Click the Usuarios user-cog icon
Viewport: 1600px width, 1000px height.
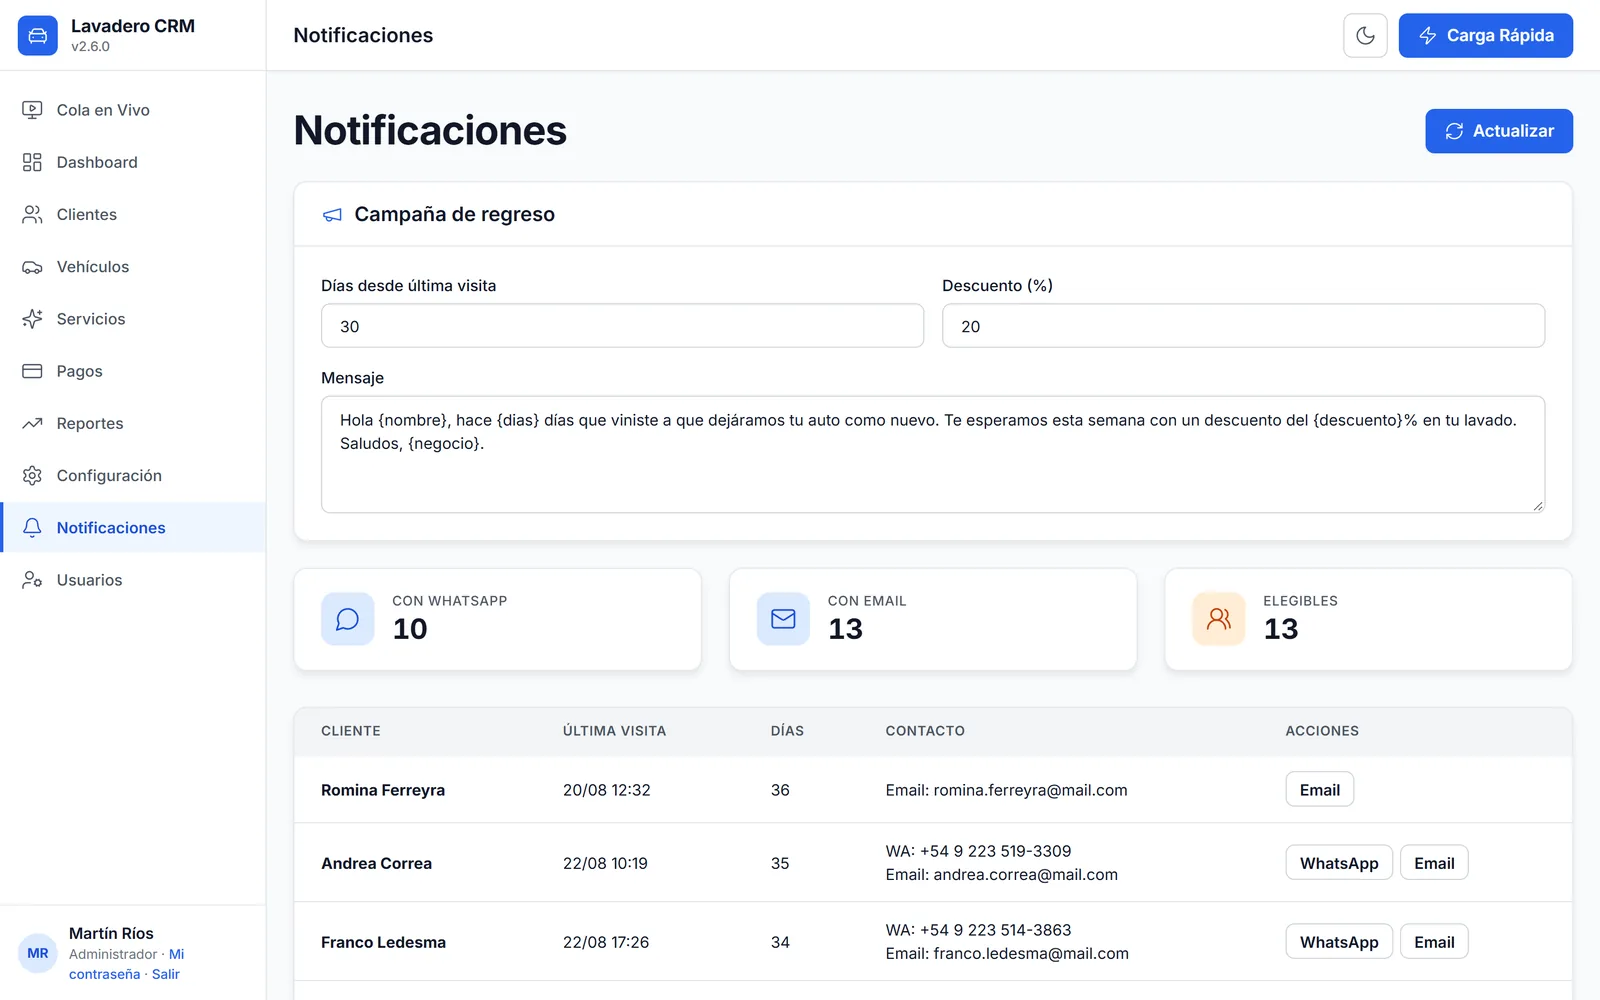(32, 580)
